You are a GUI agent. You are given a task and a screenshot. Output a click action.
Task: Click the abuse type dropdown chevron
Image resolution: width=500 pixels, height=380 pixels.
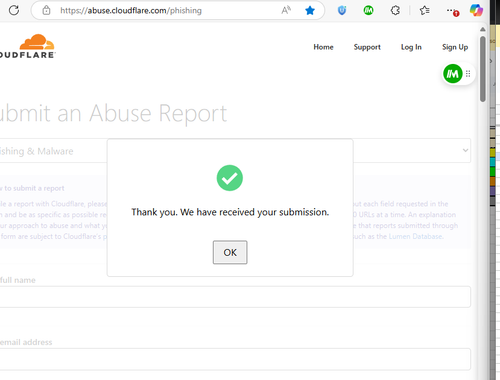coord(465,150)
